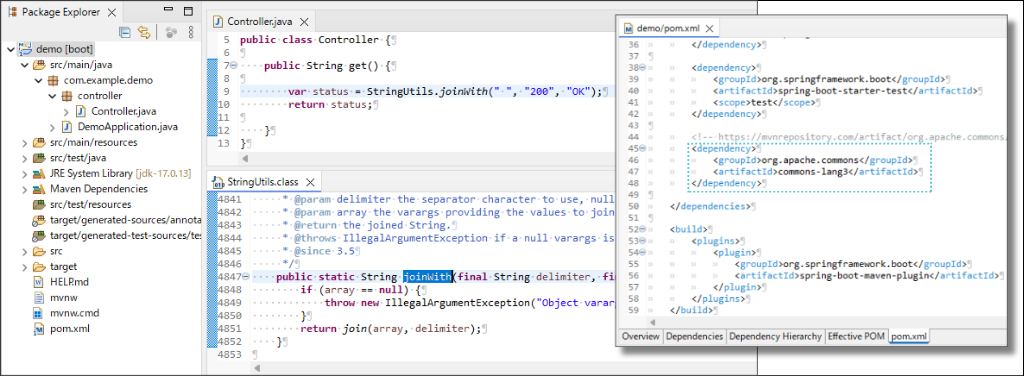Image resolution: width=1024 pixels, height=377 pixels.
Task: Expand the target folder
Action: click(x=25, y=267)
